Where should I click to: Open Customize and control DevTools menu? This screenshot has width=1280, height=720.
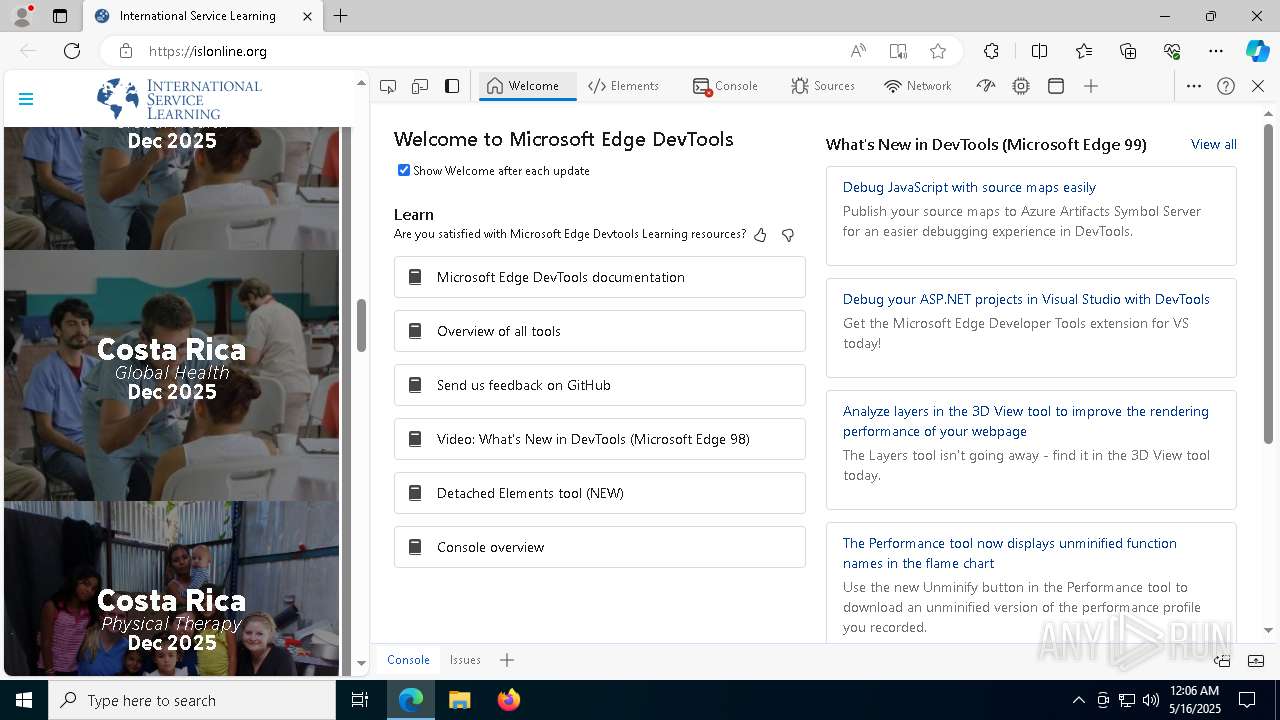[1194, 86]
